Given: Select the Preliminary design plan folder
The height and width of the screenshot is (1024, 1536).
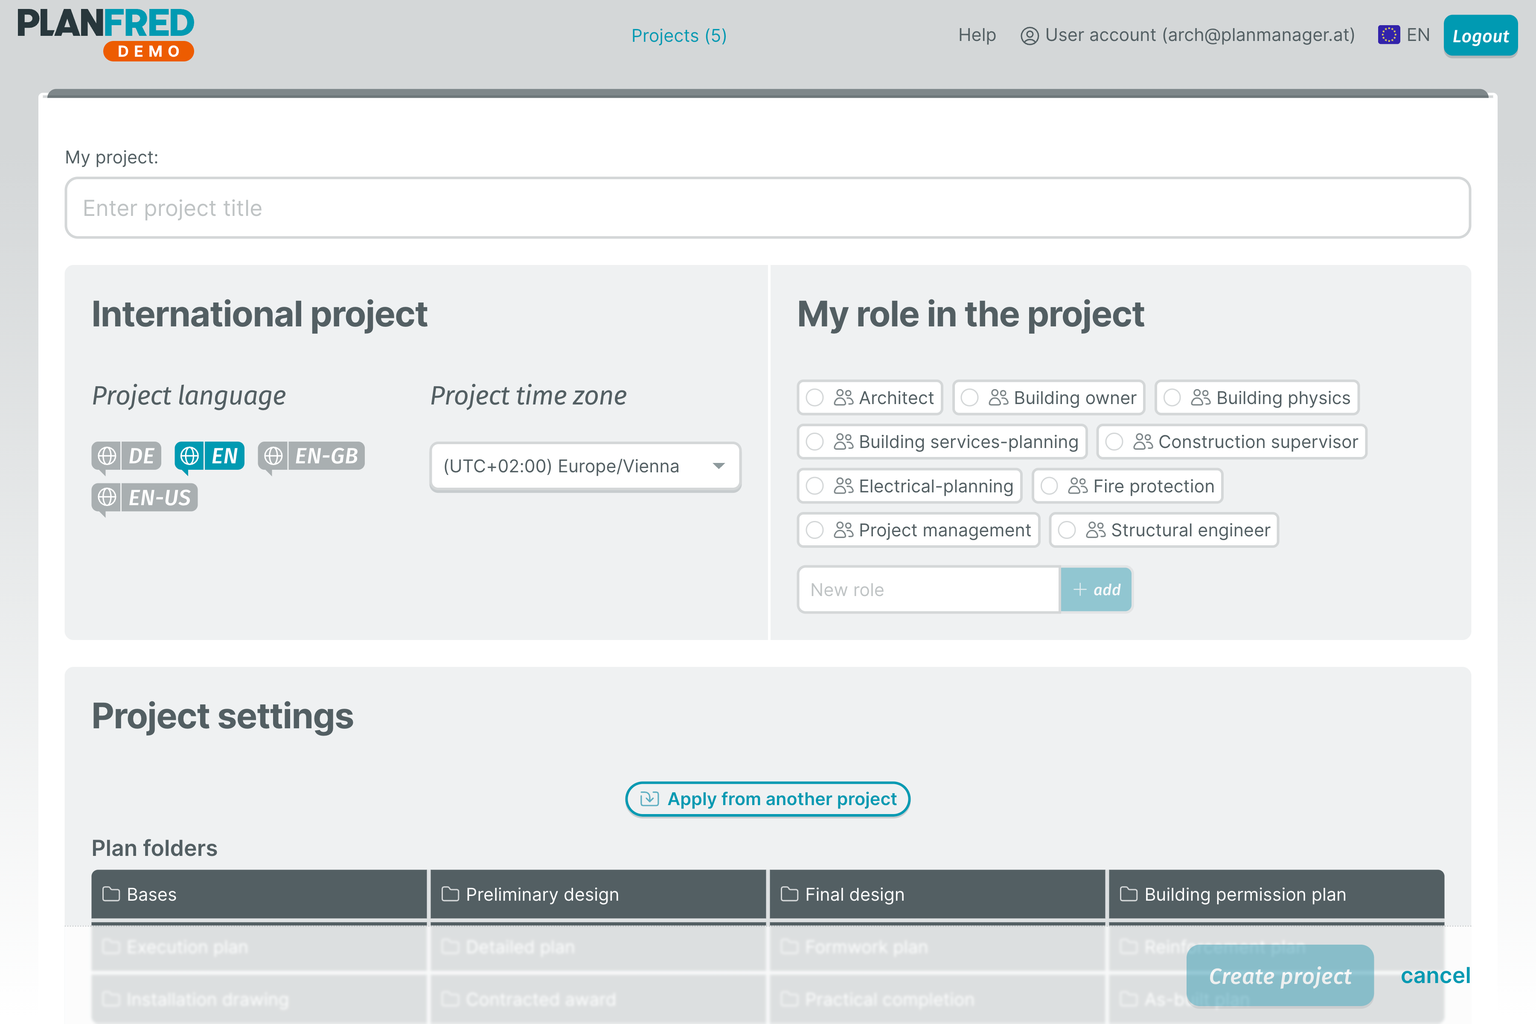Looking at the screenshot, I should pos(598,894).
